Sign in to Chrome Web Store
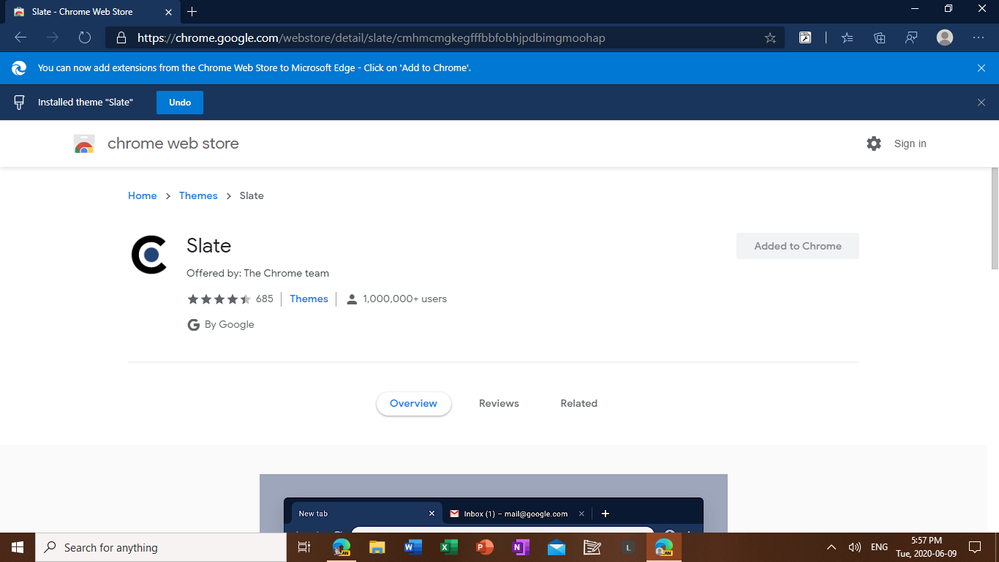 coord(910,143)
